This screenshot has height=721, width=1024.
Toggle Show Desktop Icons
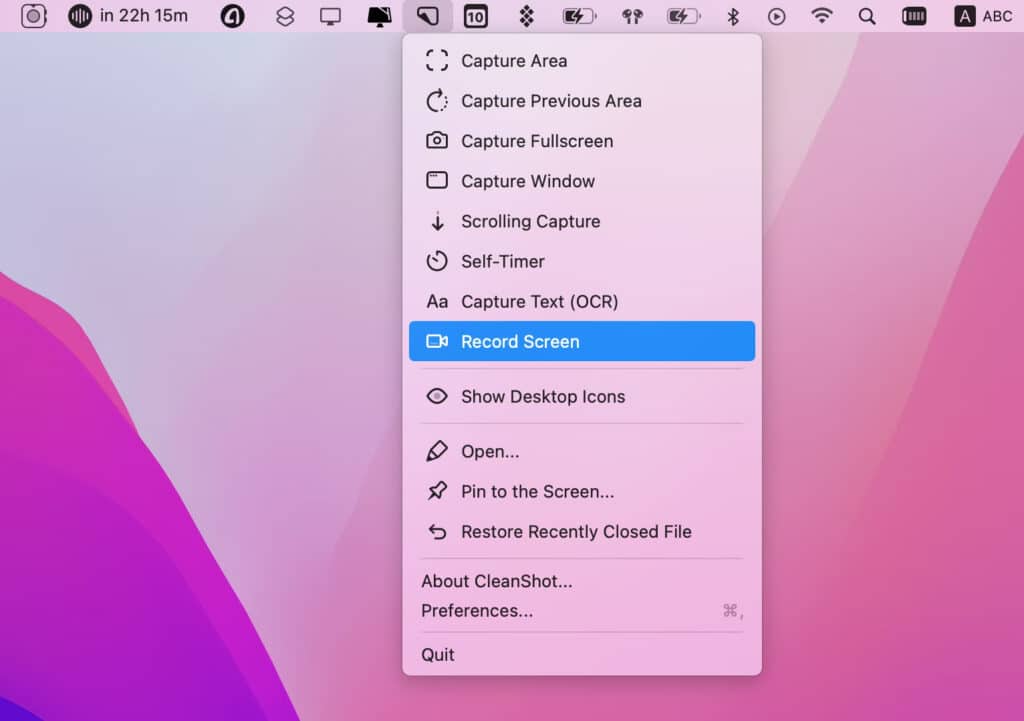tap(542, 397)
